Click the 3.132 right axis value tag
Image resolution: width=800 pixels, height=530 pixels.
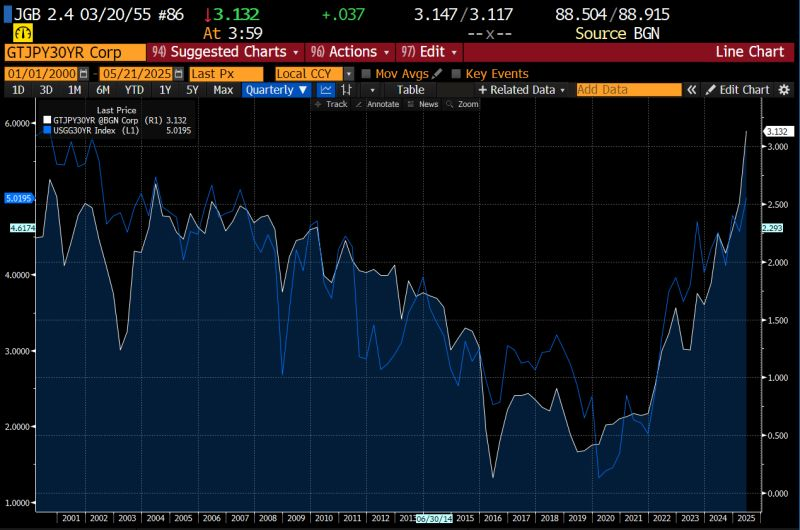pos(777,132)
